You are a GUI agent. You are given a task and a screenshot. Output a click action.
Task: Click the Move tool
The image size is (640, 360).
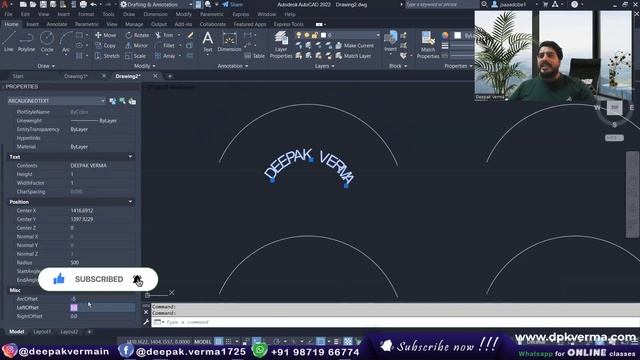pos(105,35)
